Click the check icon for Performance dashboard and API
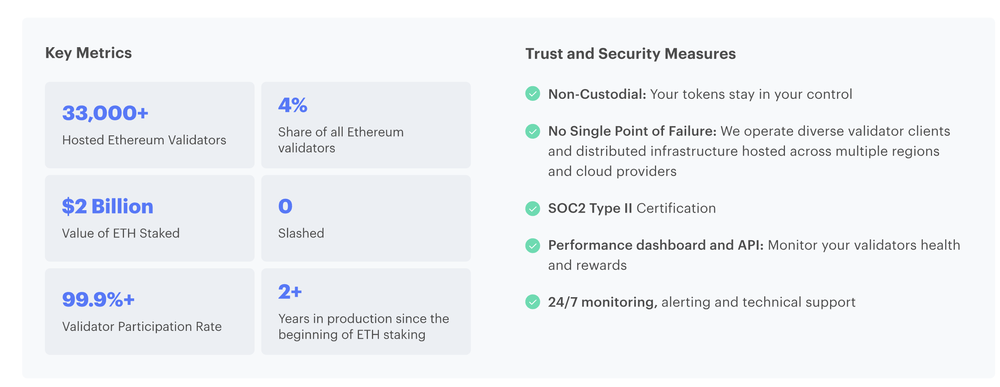The image size is (1000, 387). pos(533,245)
